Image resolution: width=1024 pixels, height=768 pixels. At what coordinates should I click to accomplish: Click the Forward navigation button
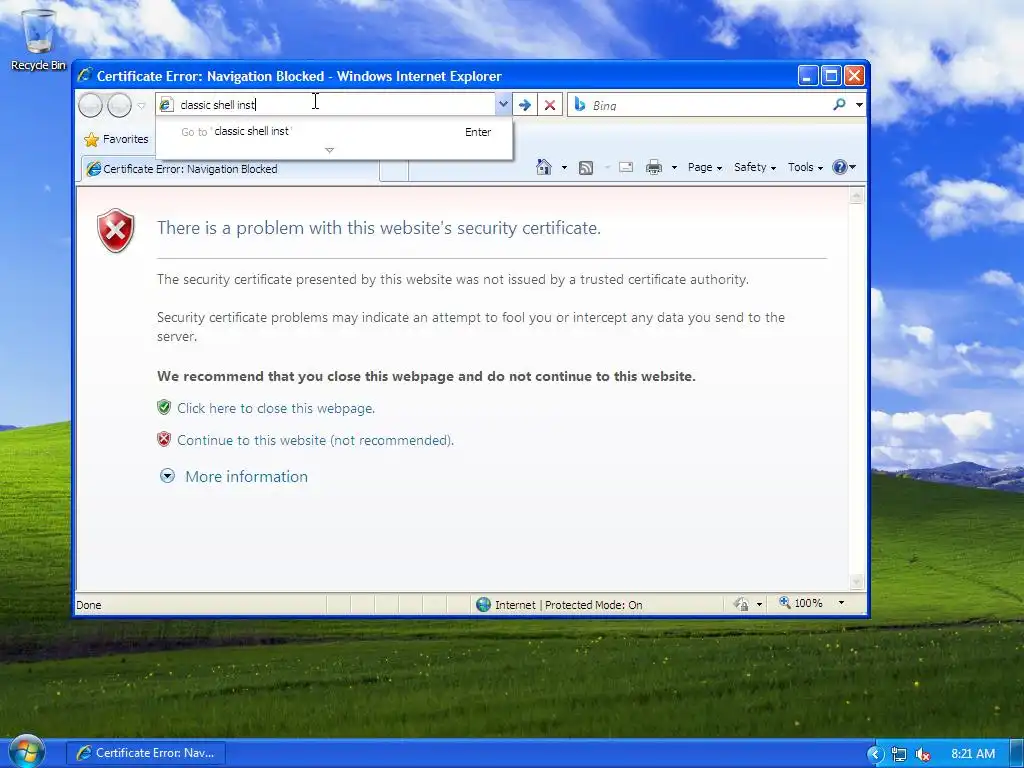pos(120,105)
